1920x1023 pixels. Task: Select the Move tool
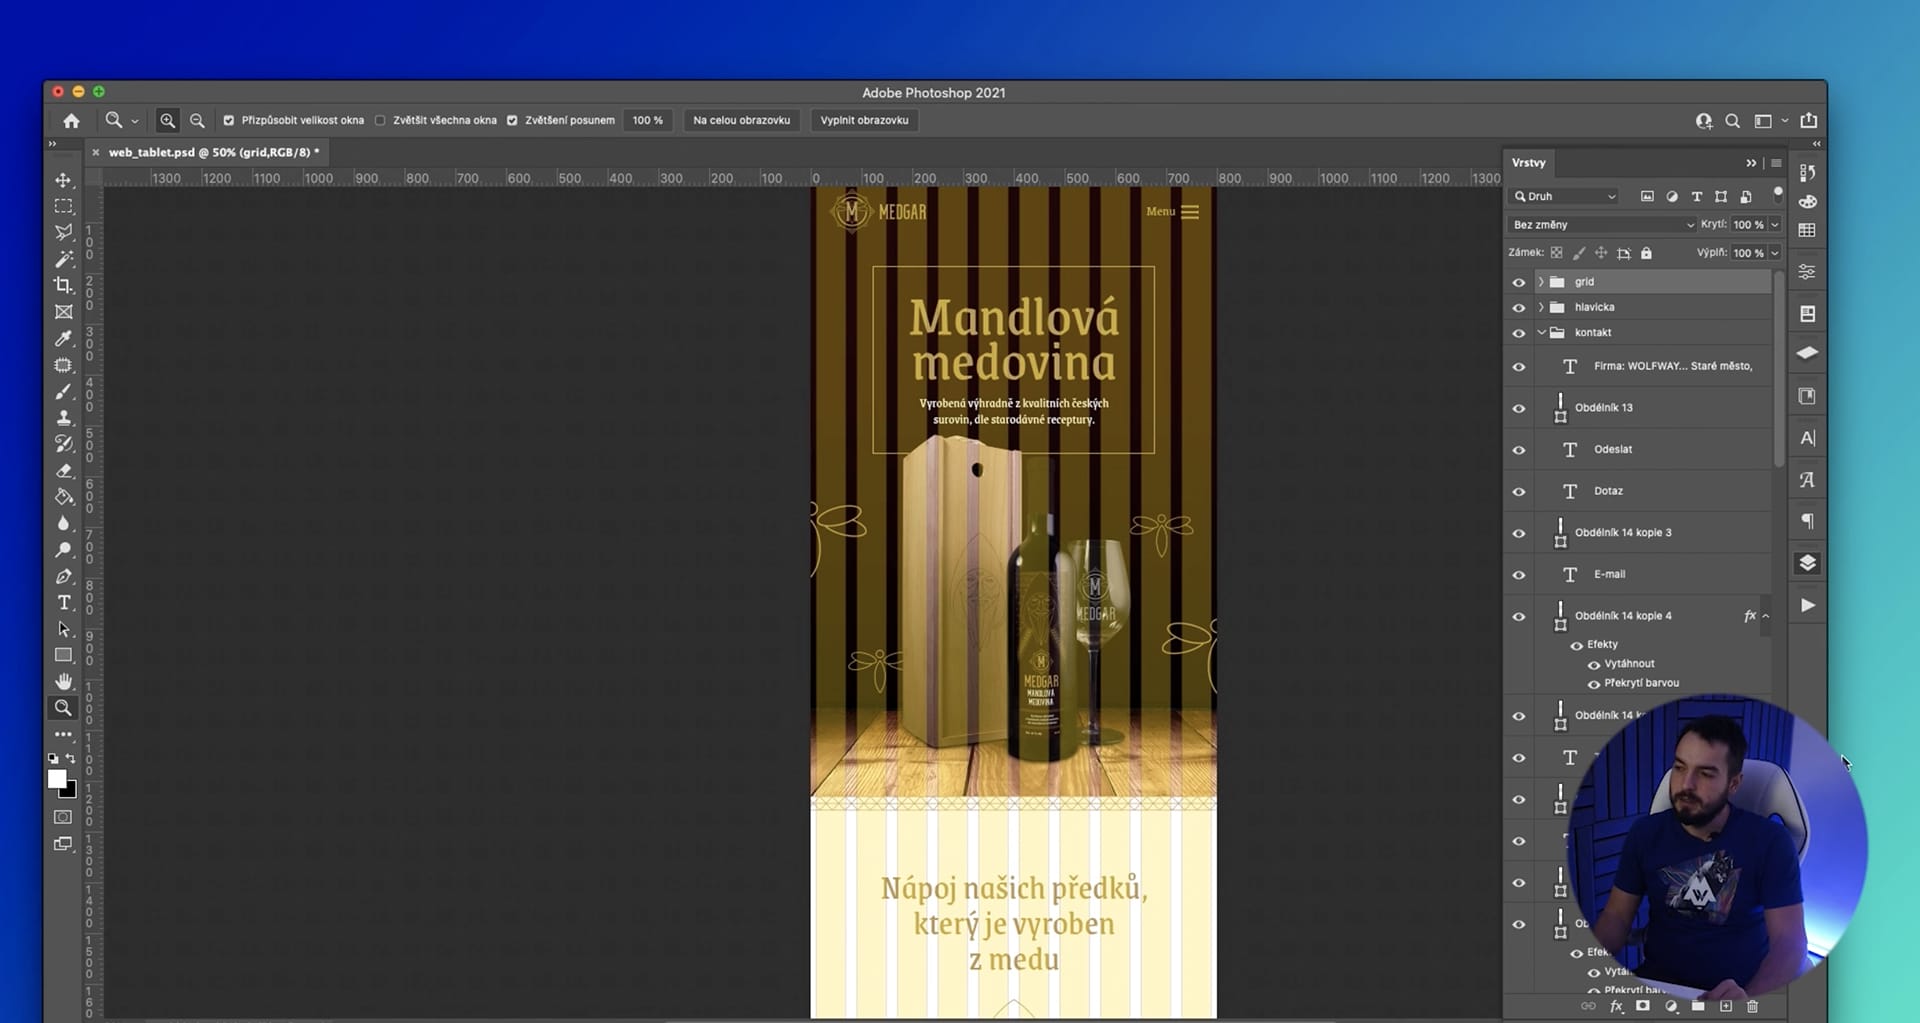pos(63,180)
